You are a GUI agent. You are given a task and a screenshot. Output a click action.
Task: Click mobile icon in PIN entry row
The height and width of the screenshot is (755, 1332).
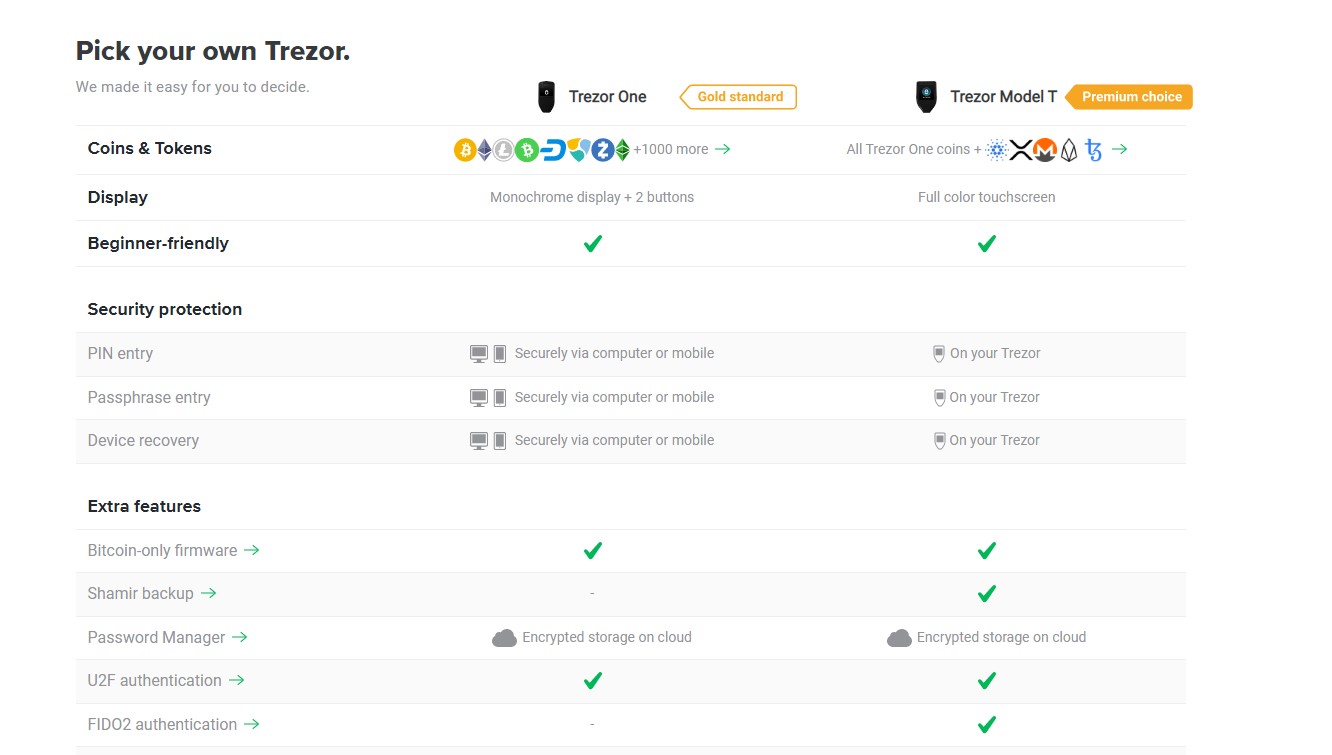(x=500, y=354)
